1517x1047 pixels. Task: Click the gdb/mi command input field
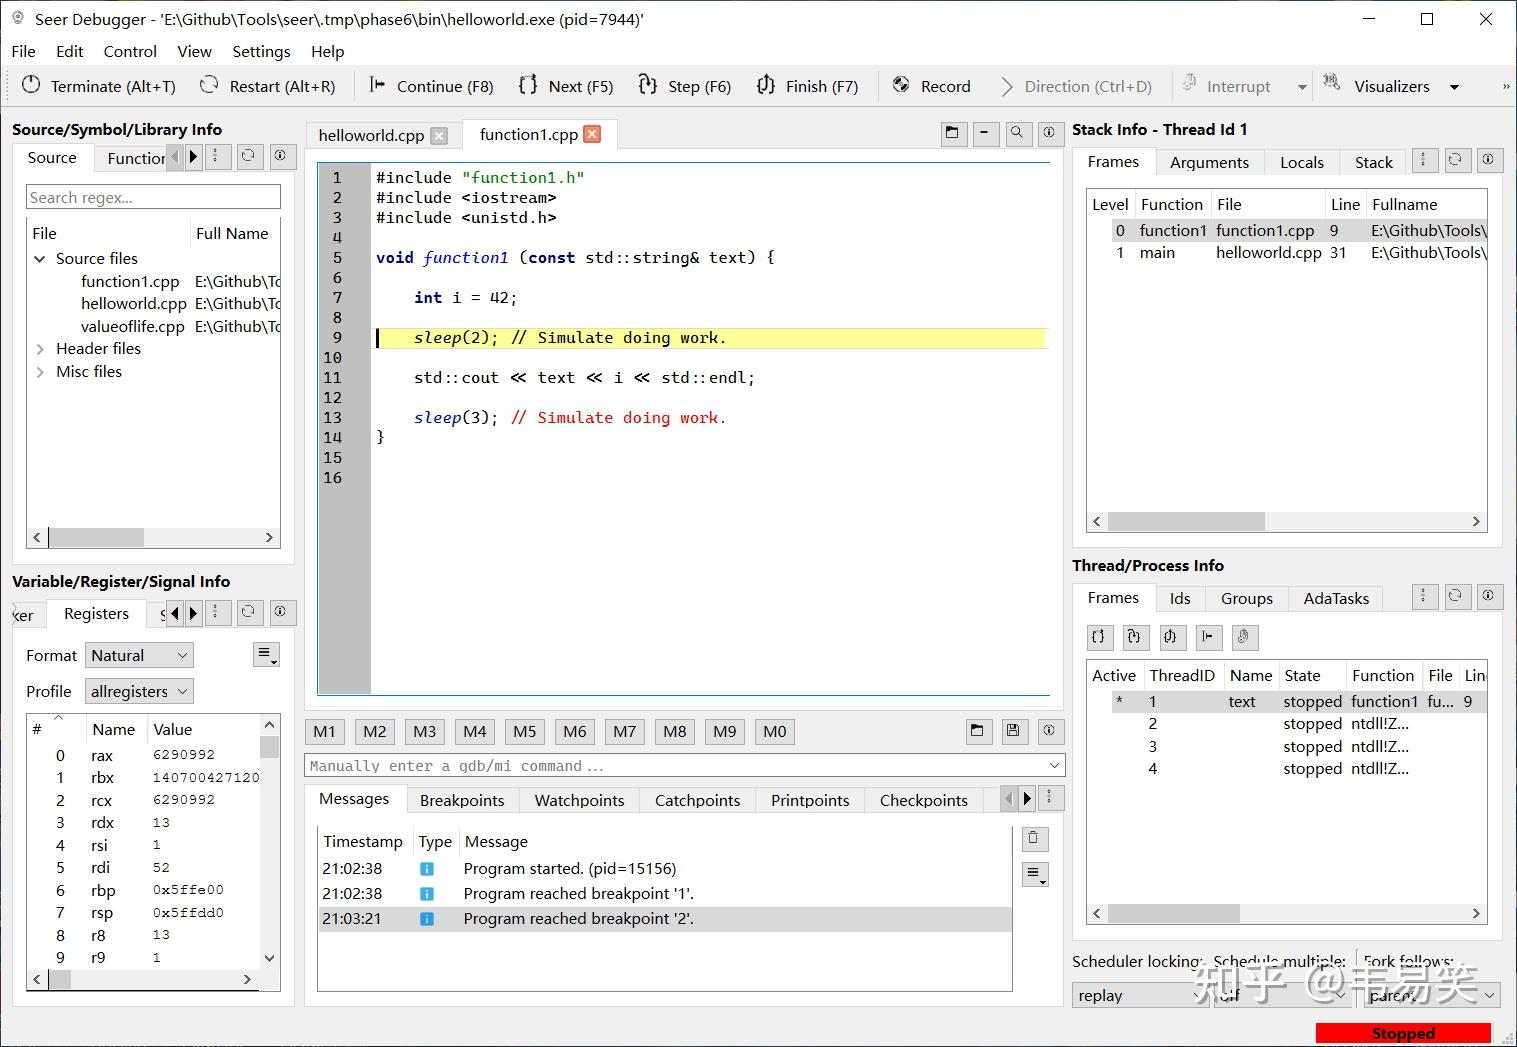click(x=684, y=766)
